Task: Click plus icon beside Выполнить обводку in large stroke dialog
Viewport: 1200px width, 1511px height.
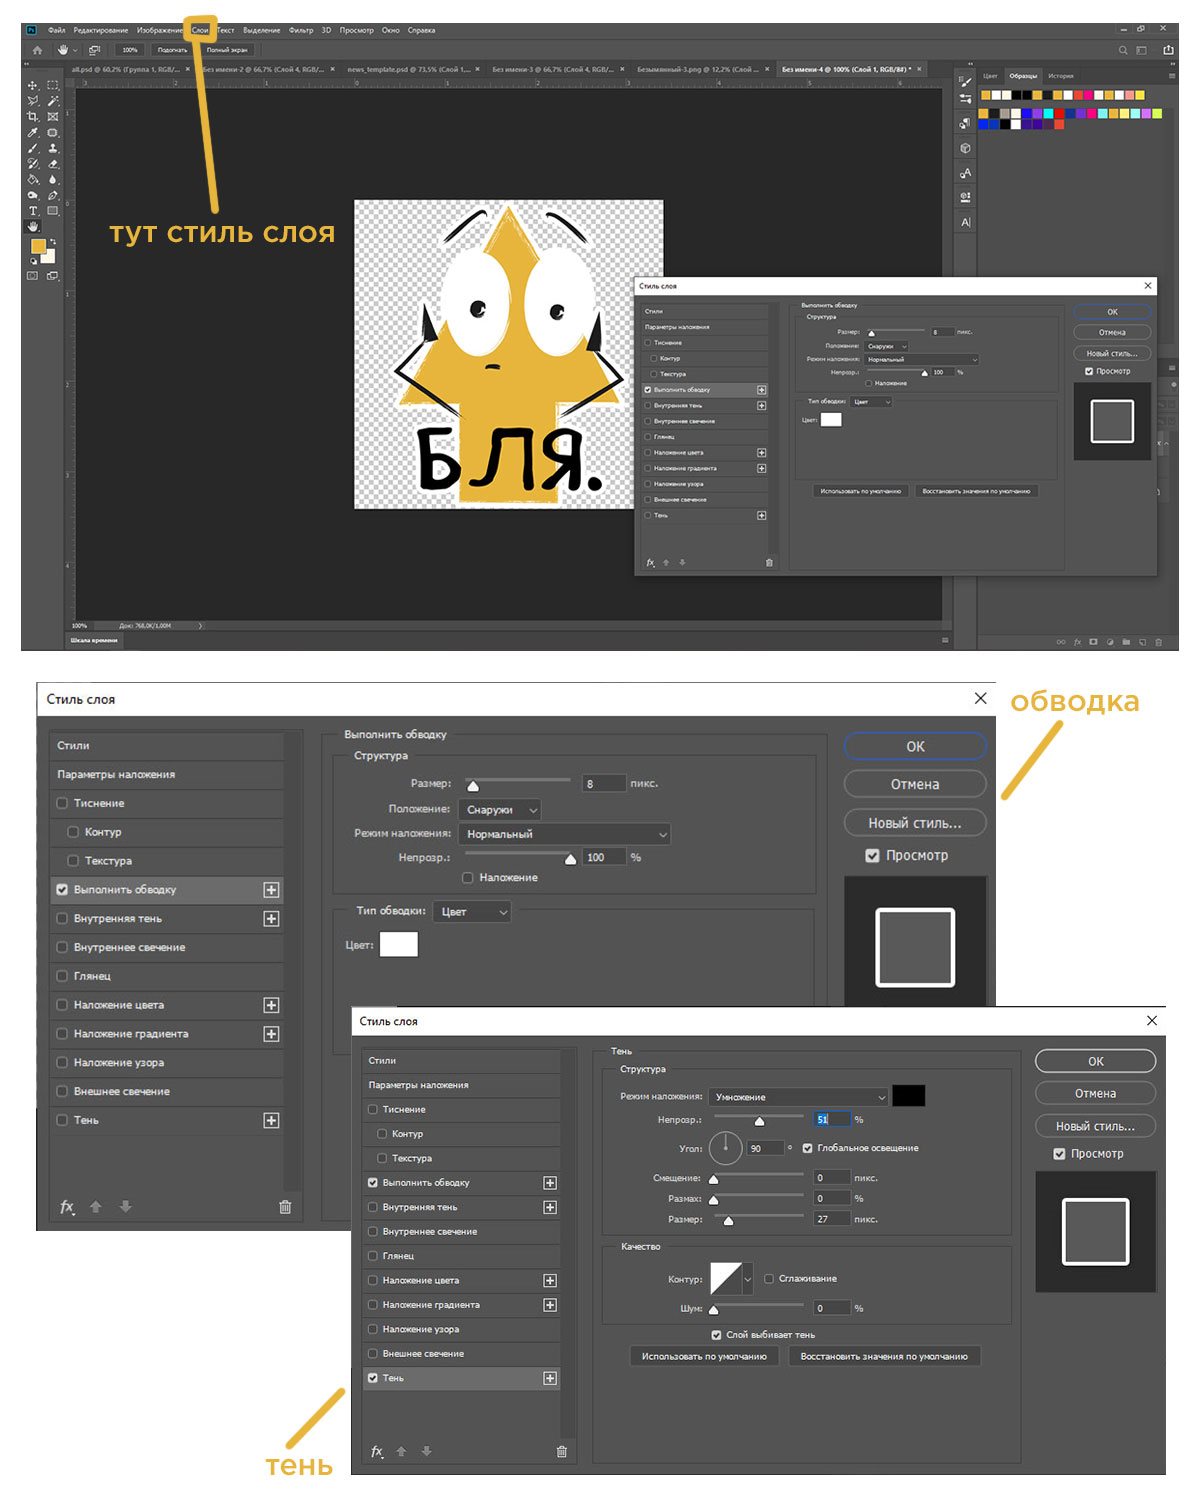Action: 271,890
